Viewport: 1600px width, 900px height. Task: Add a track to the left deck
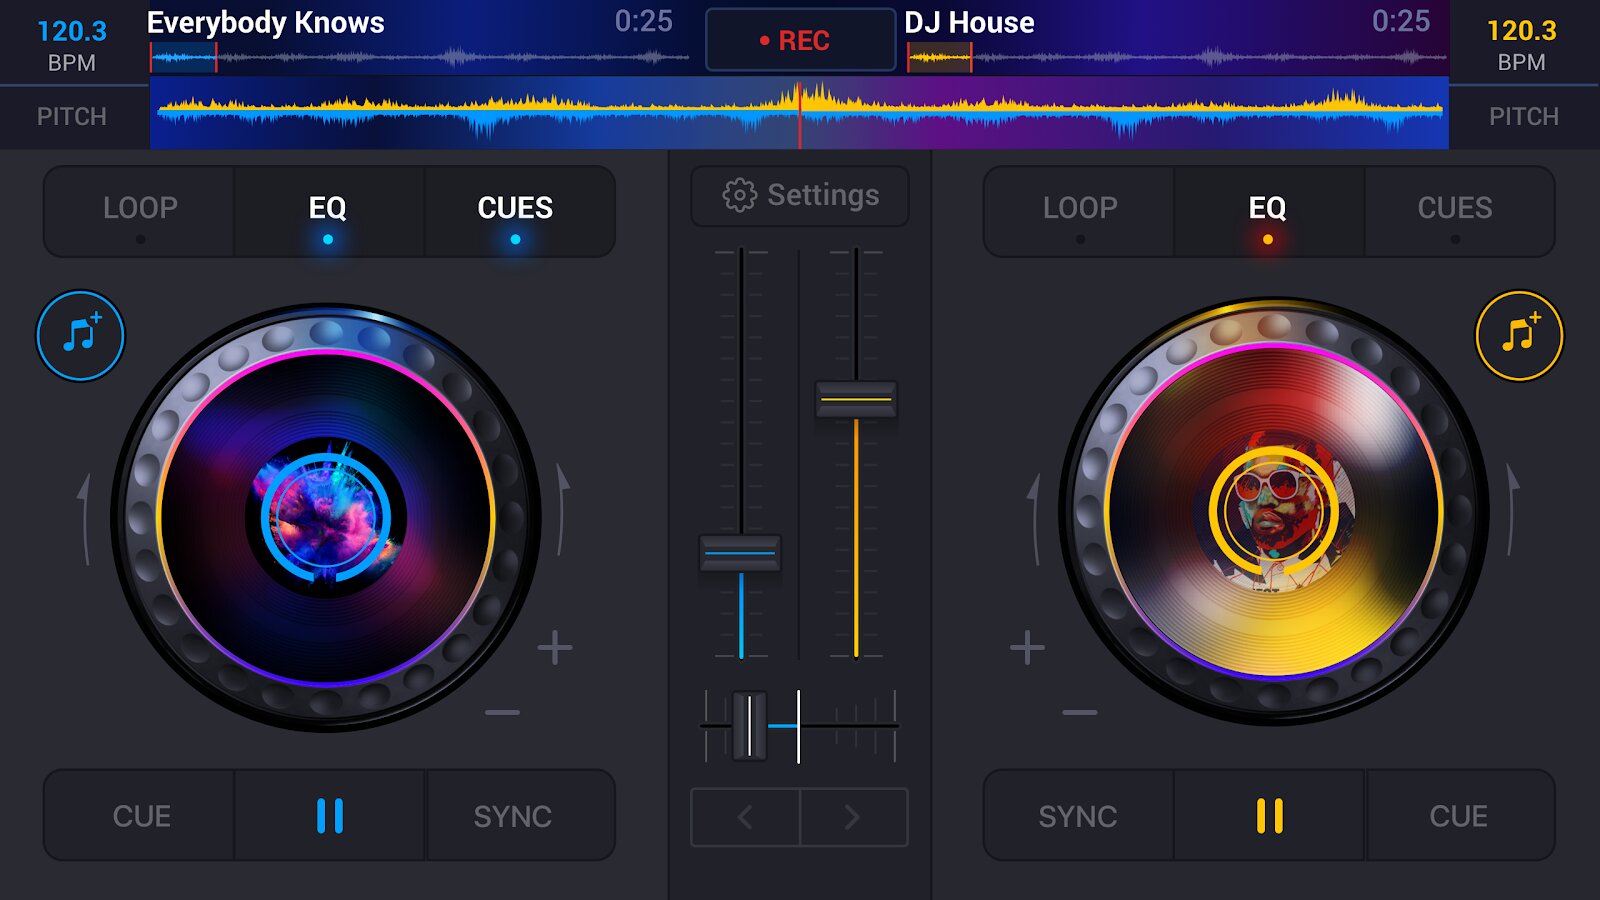pos(80,336)
